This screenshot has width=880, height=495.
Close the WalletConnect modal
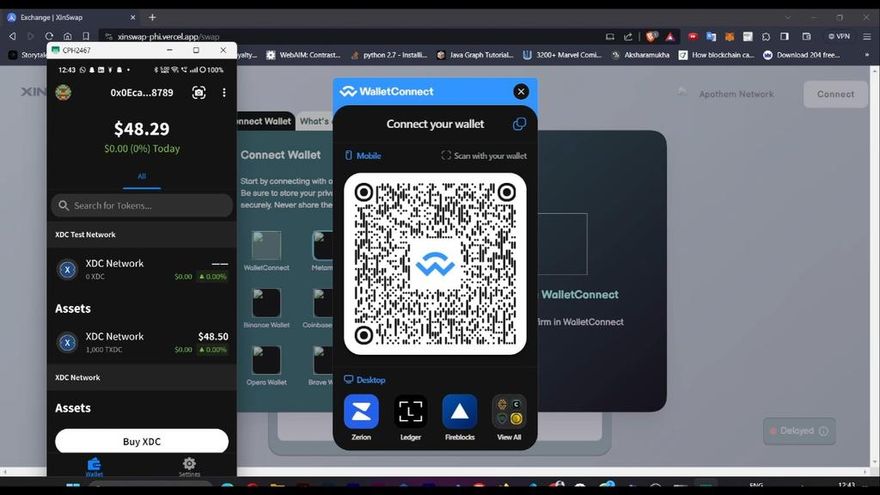click(521, 91)
